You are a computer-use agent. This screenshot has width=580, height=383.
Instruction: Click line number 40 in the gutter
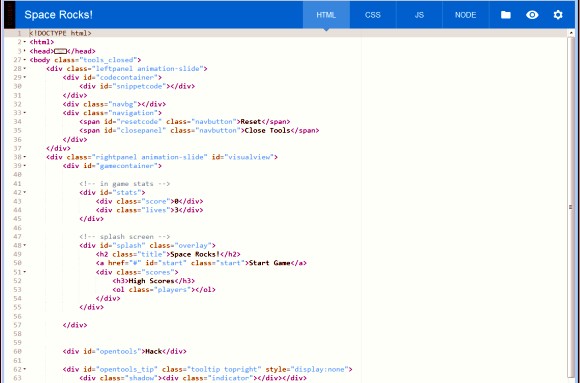click(17, 175)
